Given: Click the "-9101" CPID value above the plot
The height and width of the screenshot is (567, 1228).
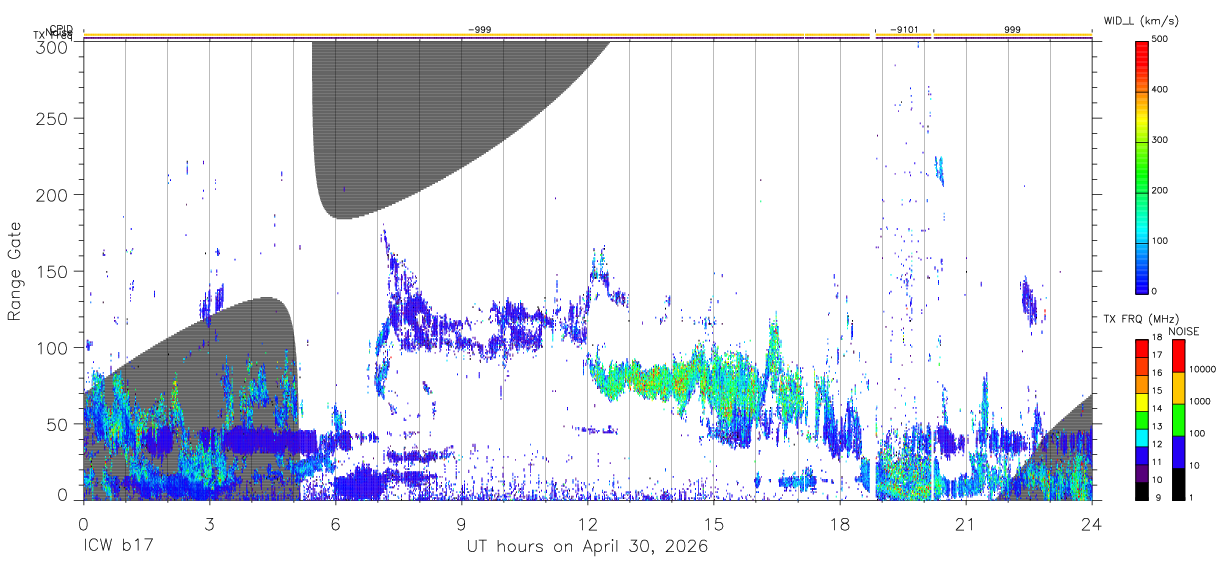Looking at the screenshot, I should 904,30.
